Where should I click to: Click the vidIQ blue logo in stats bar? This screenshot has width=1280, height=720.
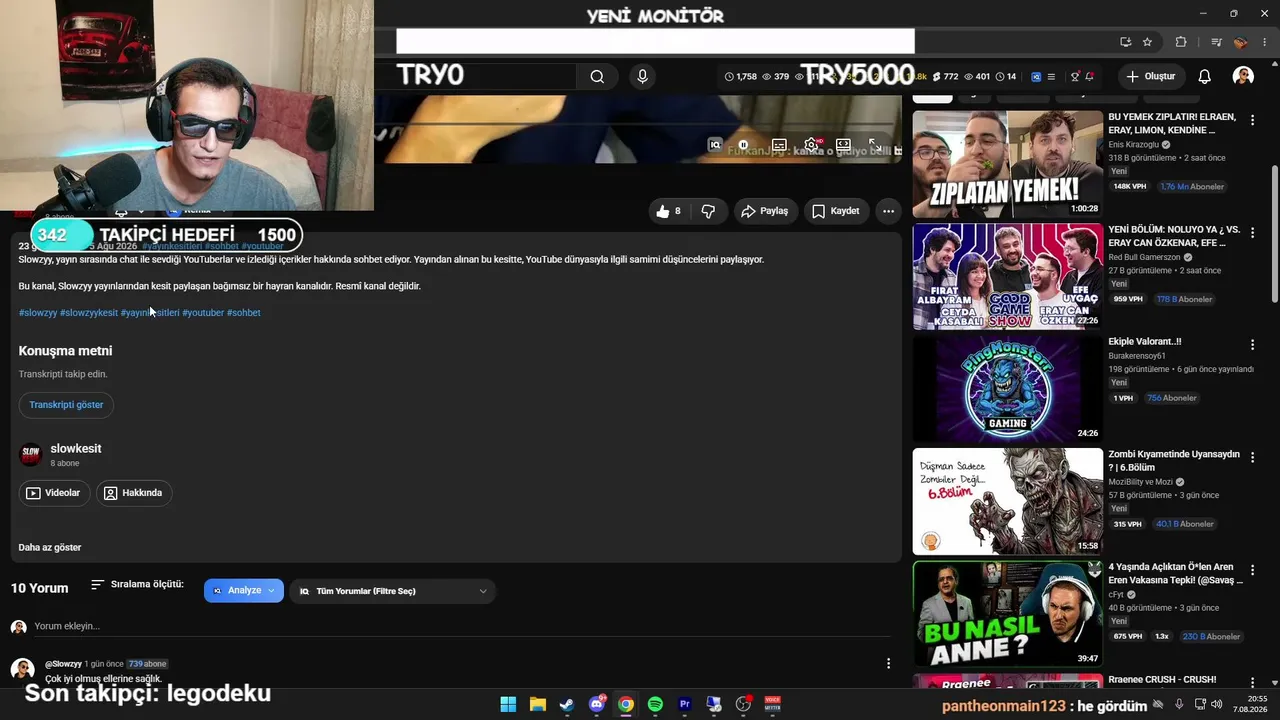(x=1036, y=76)
